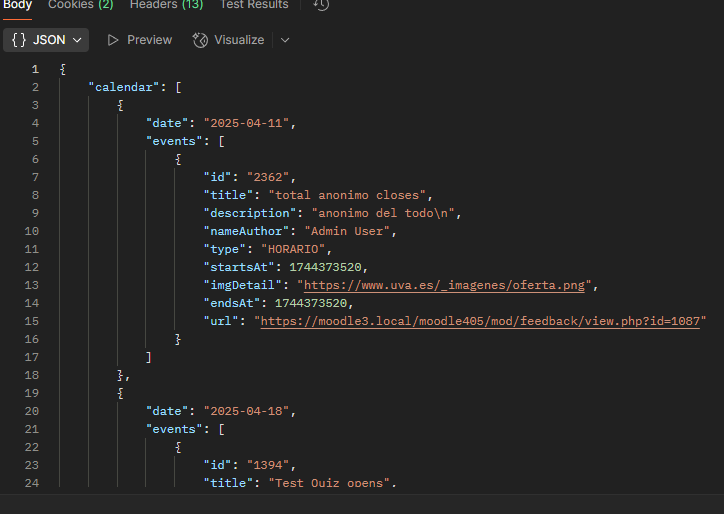Click line number 12 in gutter

31,267
